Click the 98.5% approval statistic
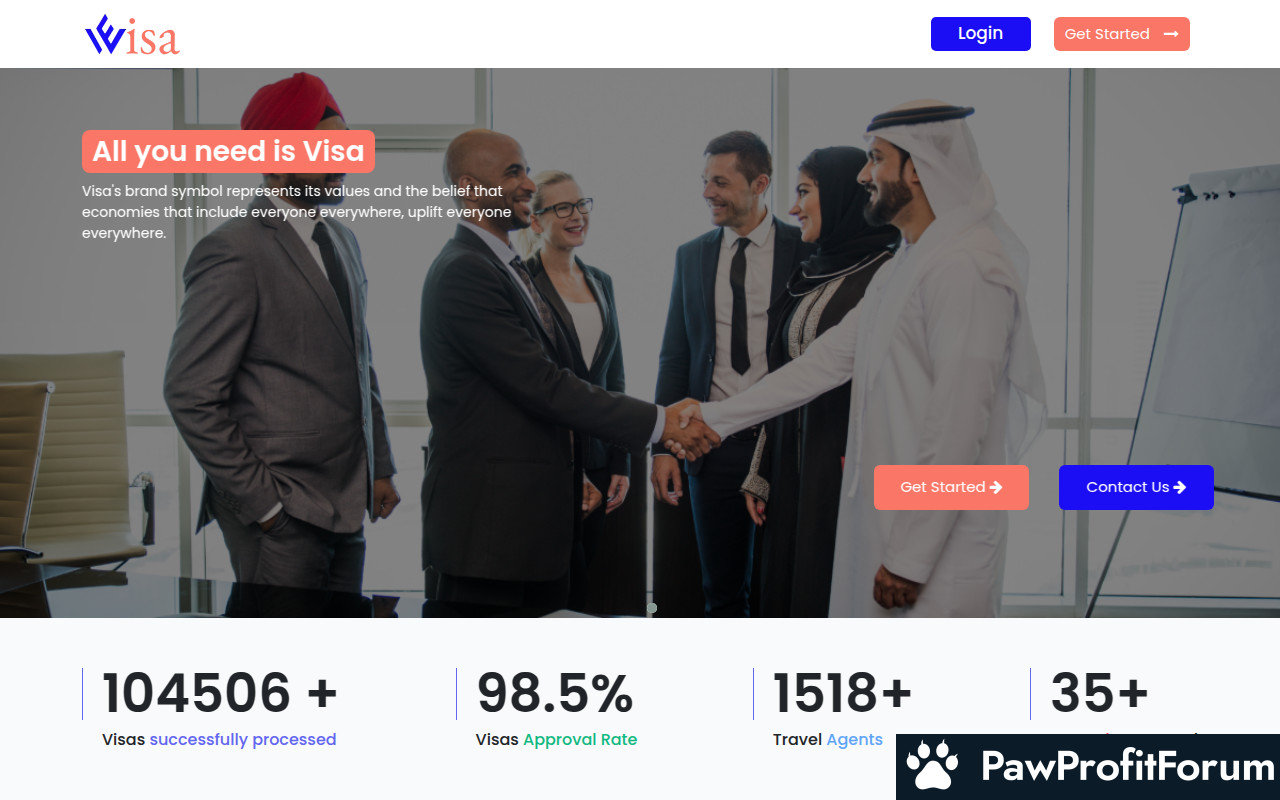The width and height of the screenshot is (1280, 800). coord(555,693)
